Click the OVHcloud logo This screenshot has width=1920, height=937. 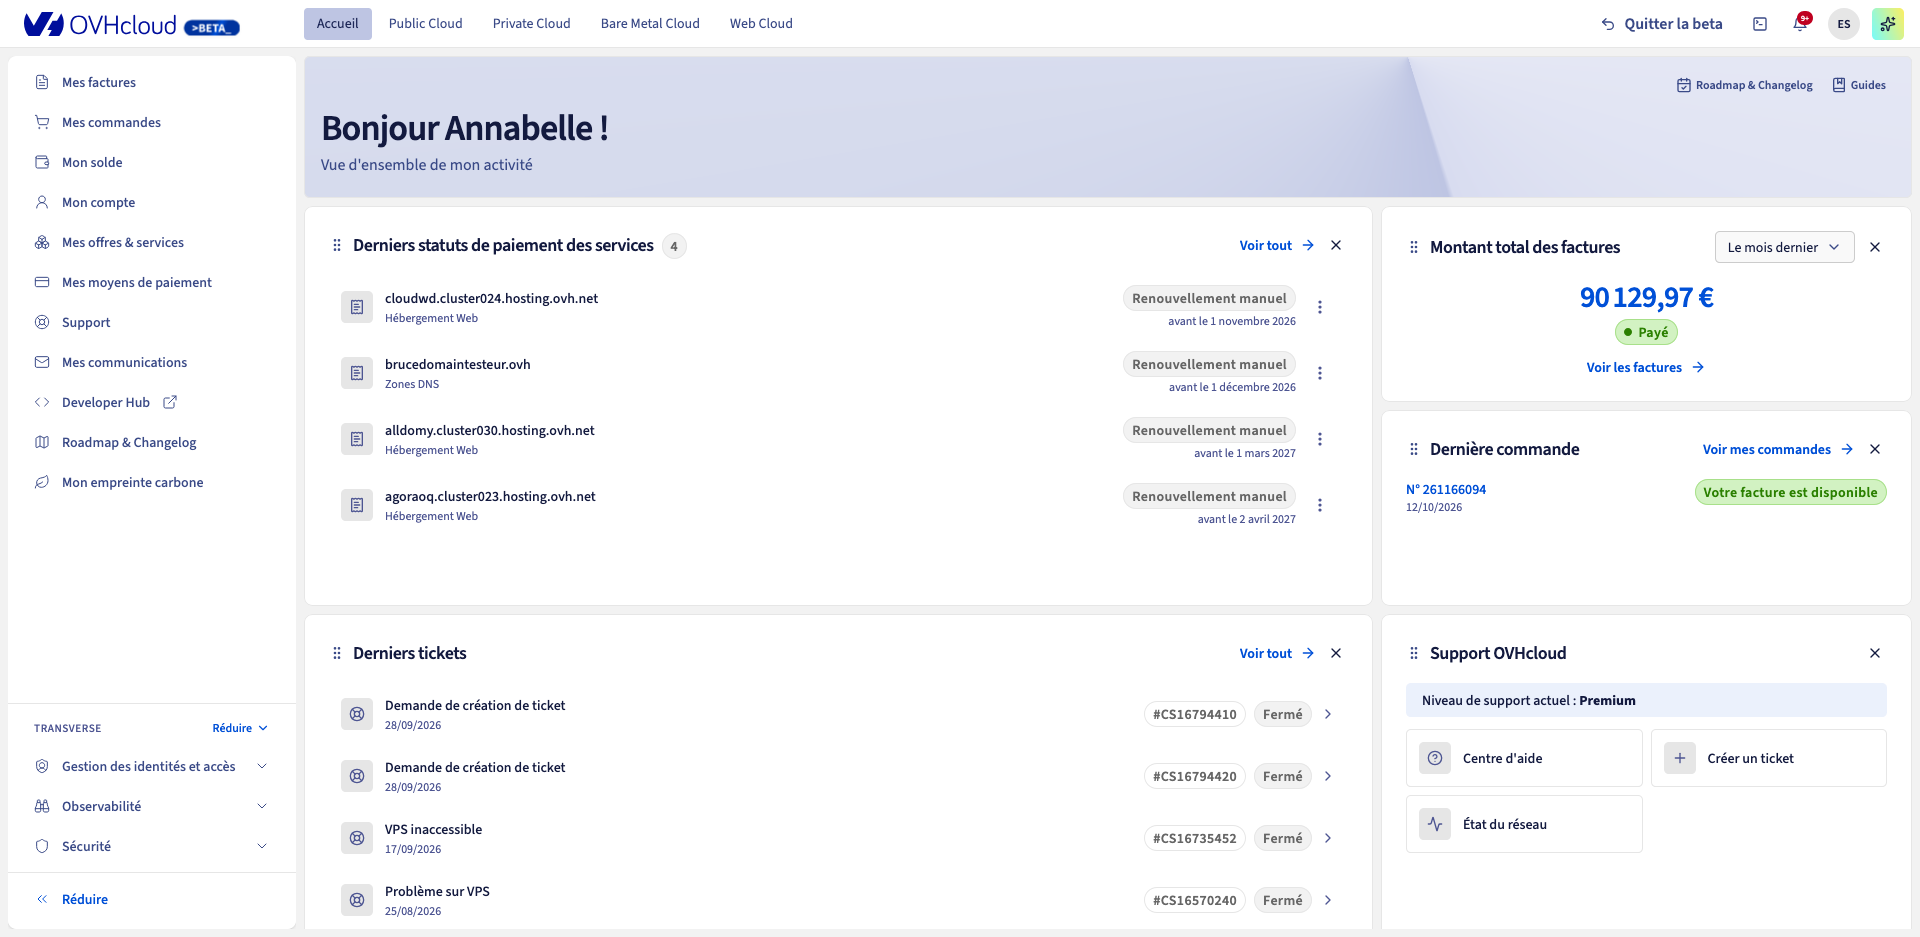100,25
